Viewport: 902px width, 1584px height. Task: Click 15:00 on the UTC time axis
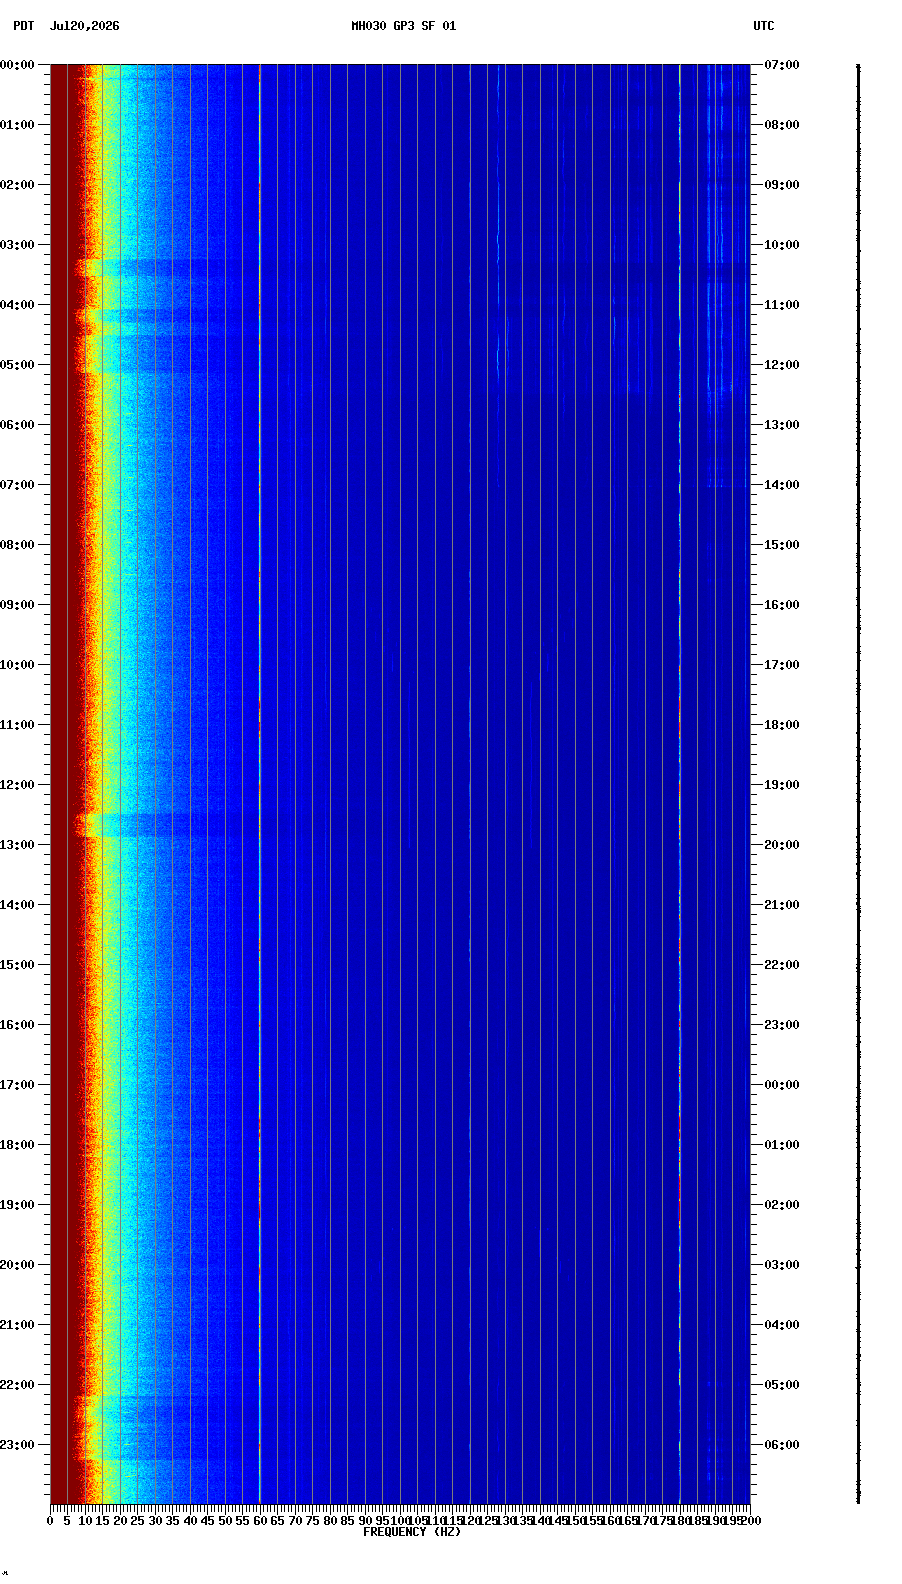[x=782, y=545]
